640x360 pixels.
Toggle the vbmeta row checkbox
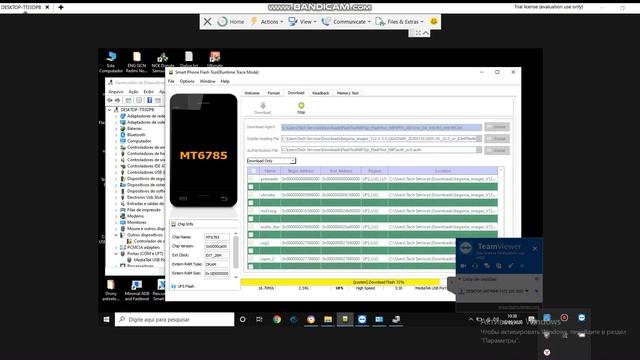tap(251, 195)
